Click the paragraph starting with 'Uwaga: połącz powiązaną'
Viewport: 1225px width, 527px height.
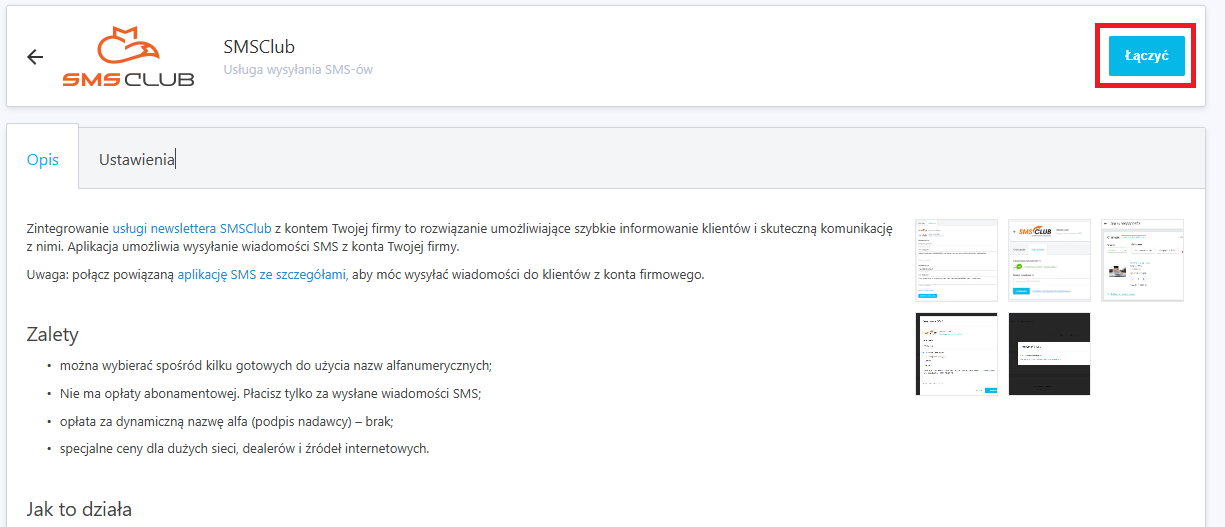pos(366,274)
